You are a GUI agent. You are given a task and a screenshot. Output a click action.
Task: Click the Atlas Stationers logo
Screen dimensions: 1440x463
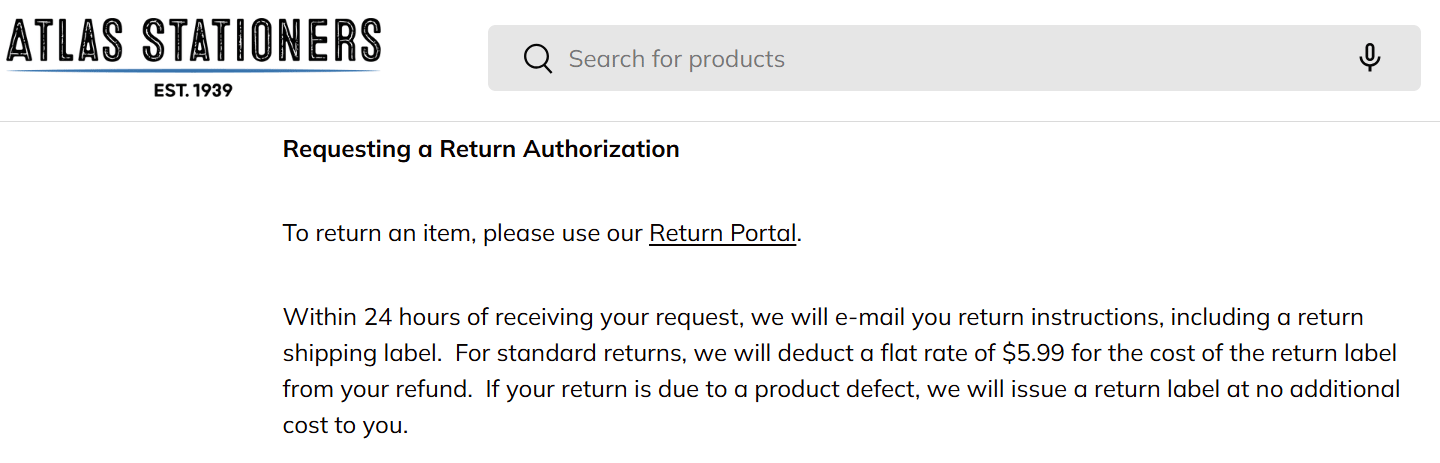click(193, 44)
